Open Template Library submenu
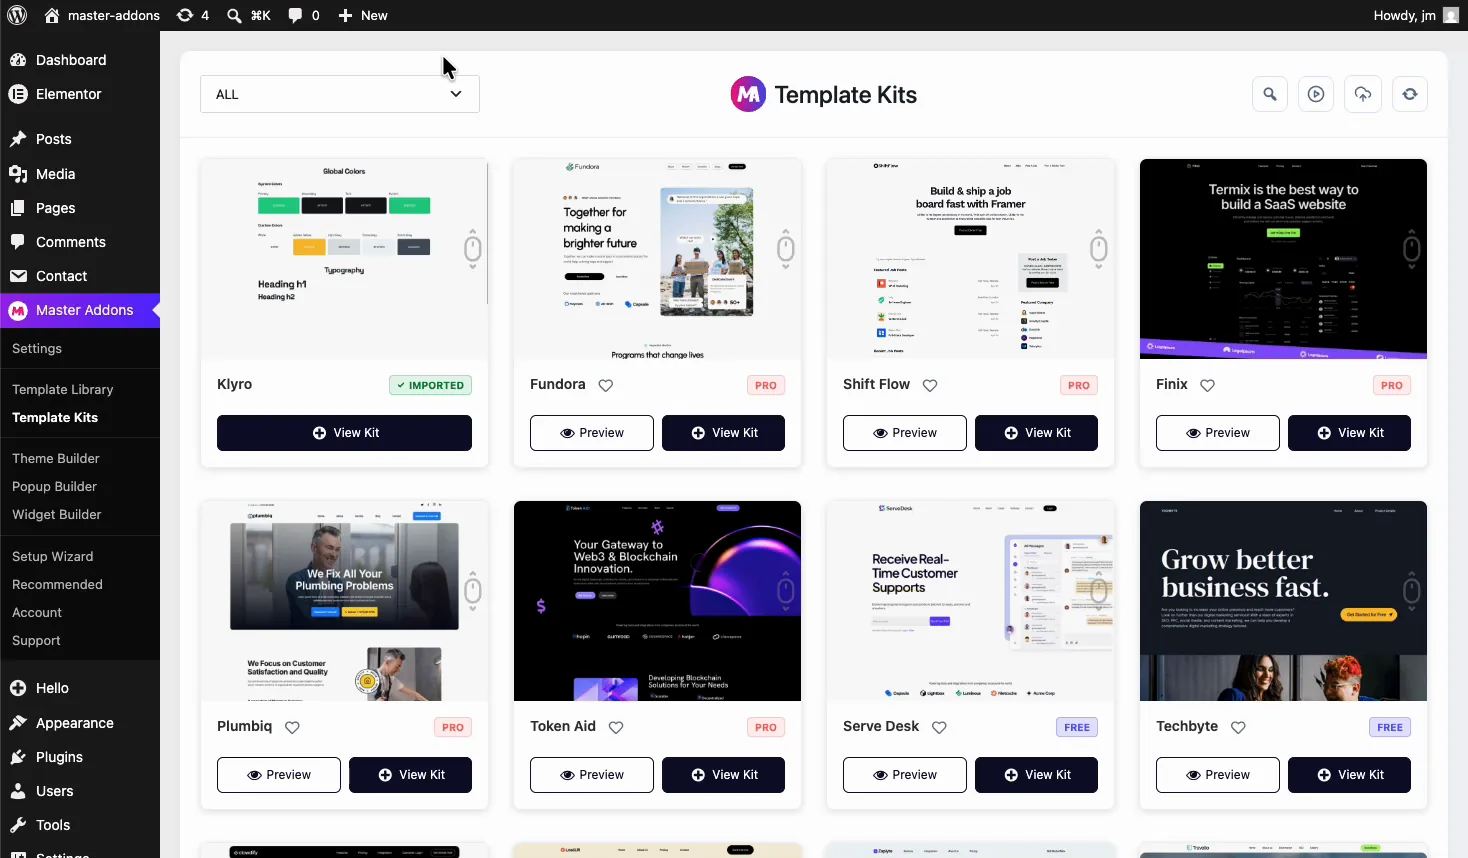The image size is (1468, 858). (x=62, y=389)
